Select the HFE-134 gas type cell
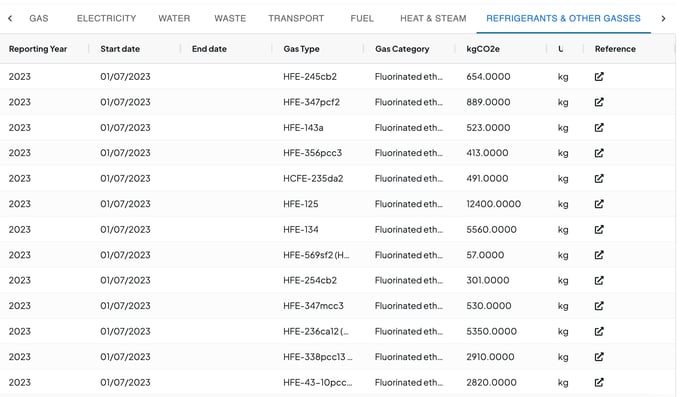Viewport: 688px width, 397px height. click(x=301, y=229)
